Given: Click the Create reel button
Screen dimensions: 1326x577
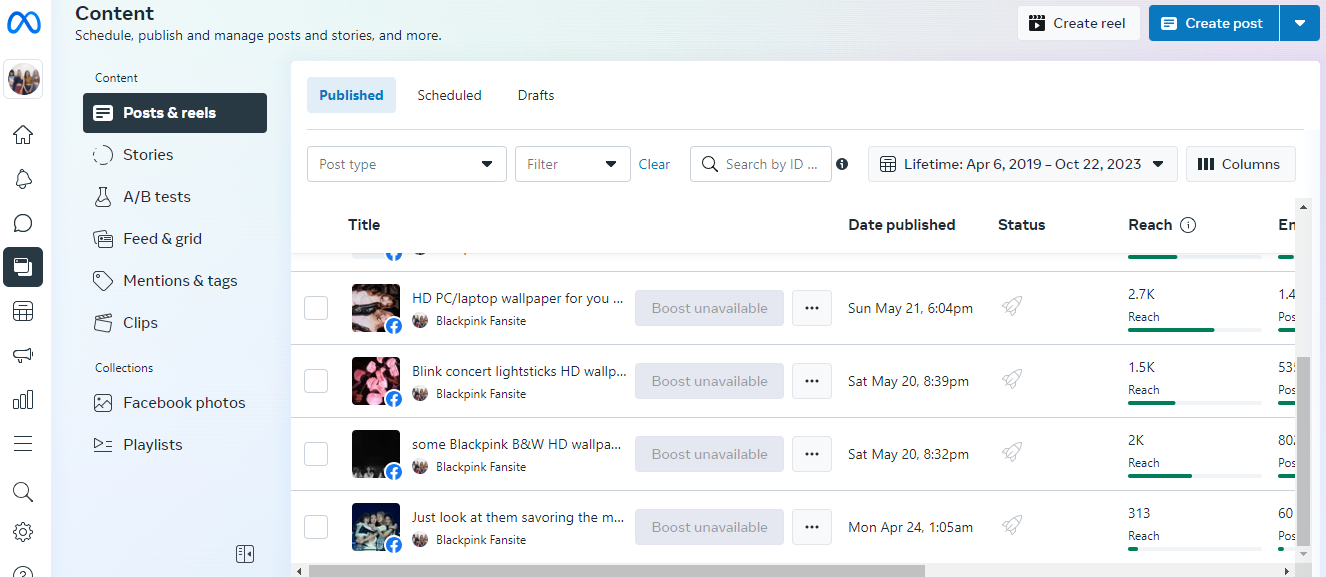Looking at the screenshot, I should tap(1078, 23).
